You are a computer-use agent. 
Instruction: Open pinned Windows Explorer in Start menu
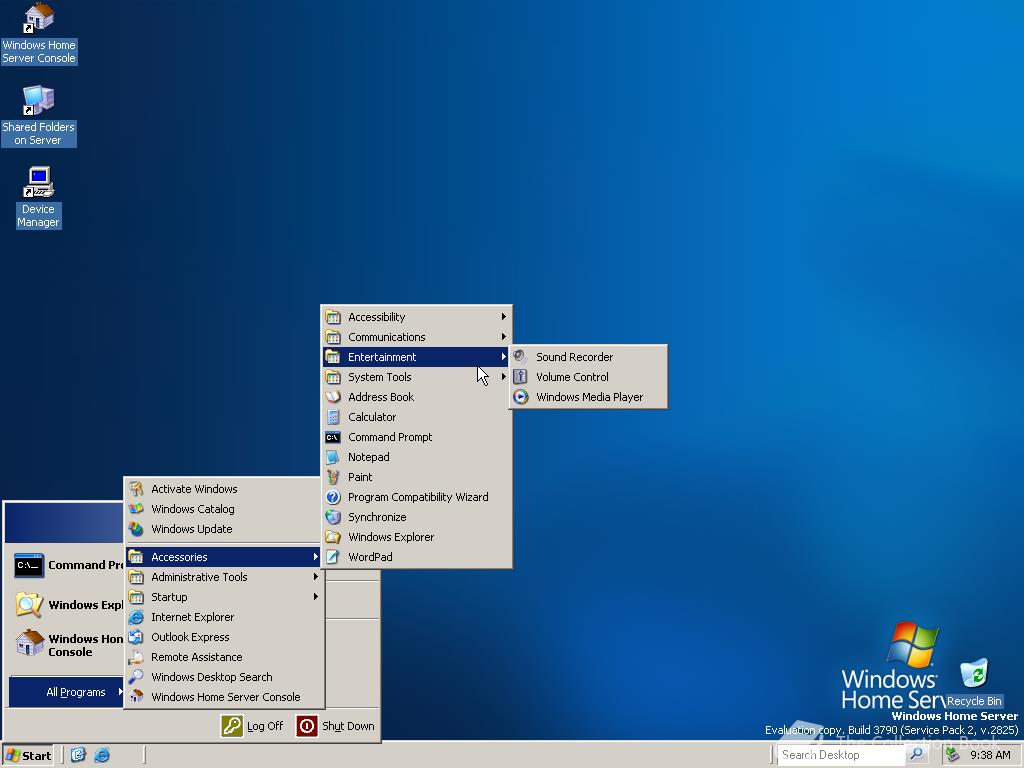(67, 605)
